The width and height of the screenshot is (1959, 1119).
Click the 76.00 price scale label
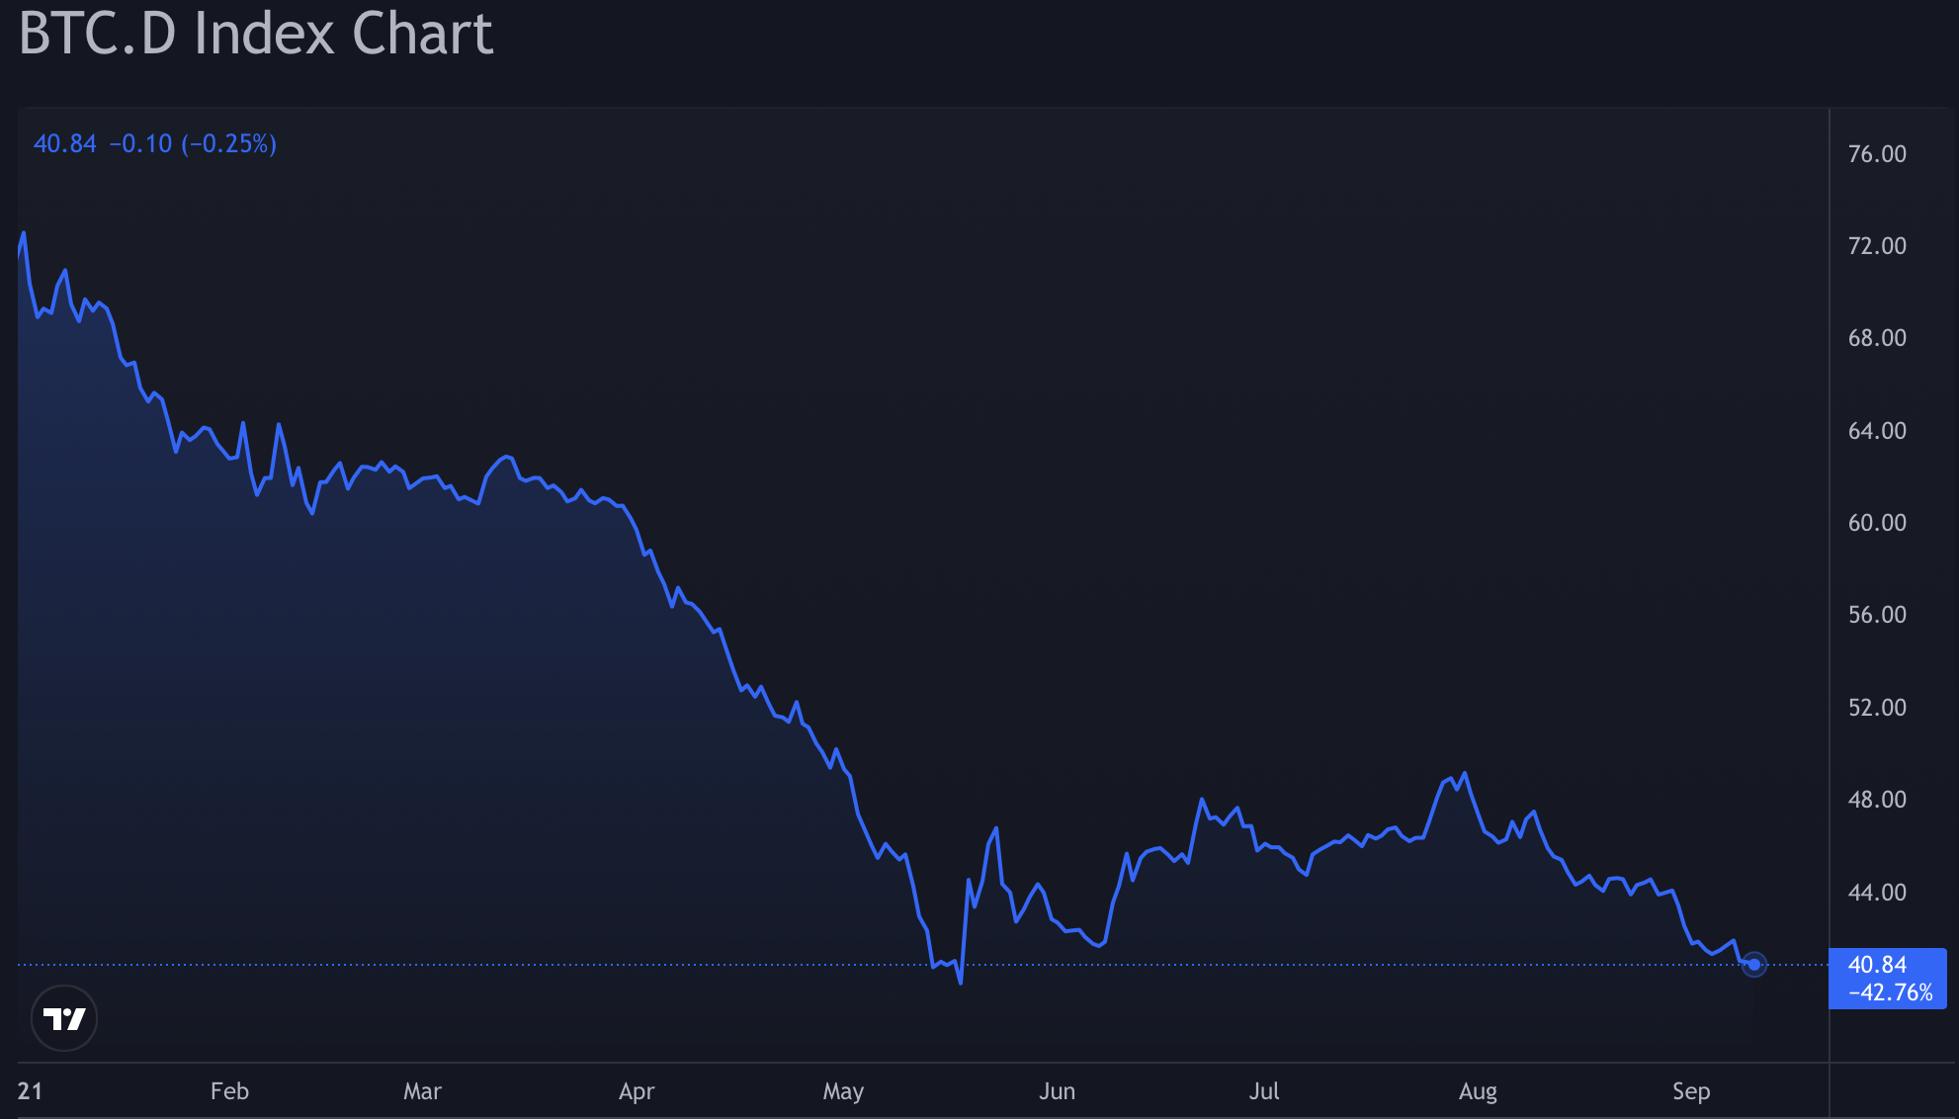(1877, 154)
